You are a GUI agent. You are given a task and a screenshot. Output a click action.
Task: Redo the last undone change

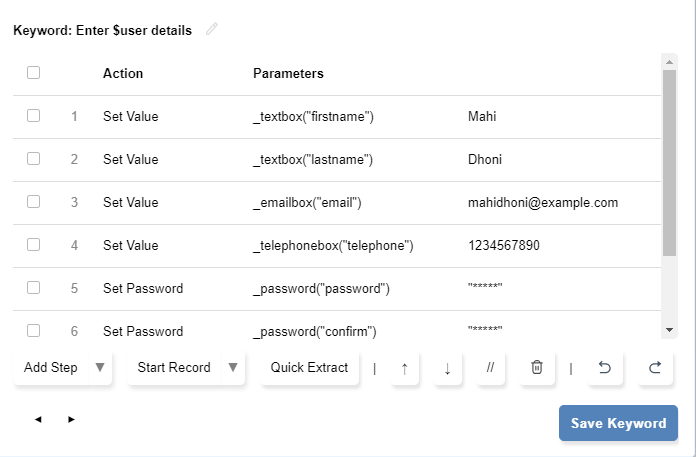pyautogui.click(x=655, y=368)
